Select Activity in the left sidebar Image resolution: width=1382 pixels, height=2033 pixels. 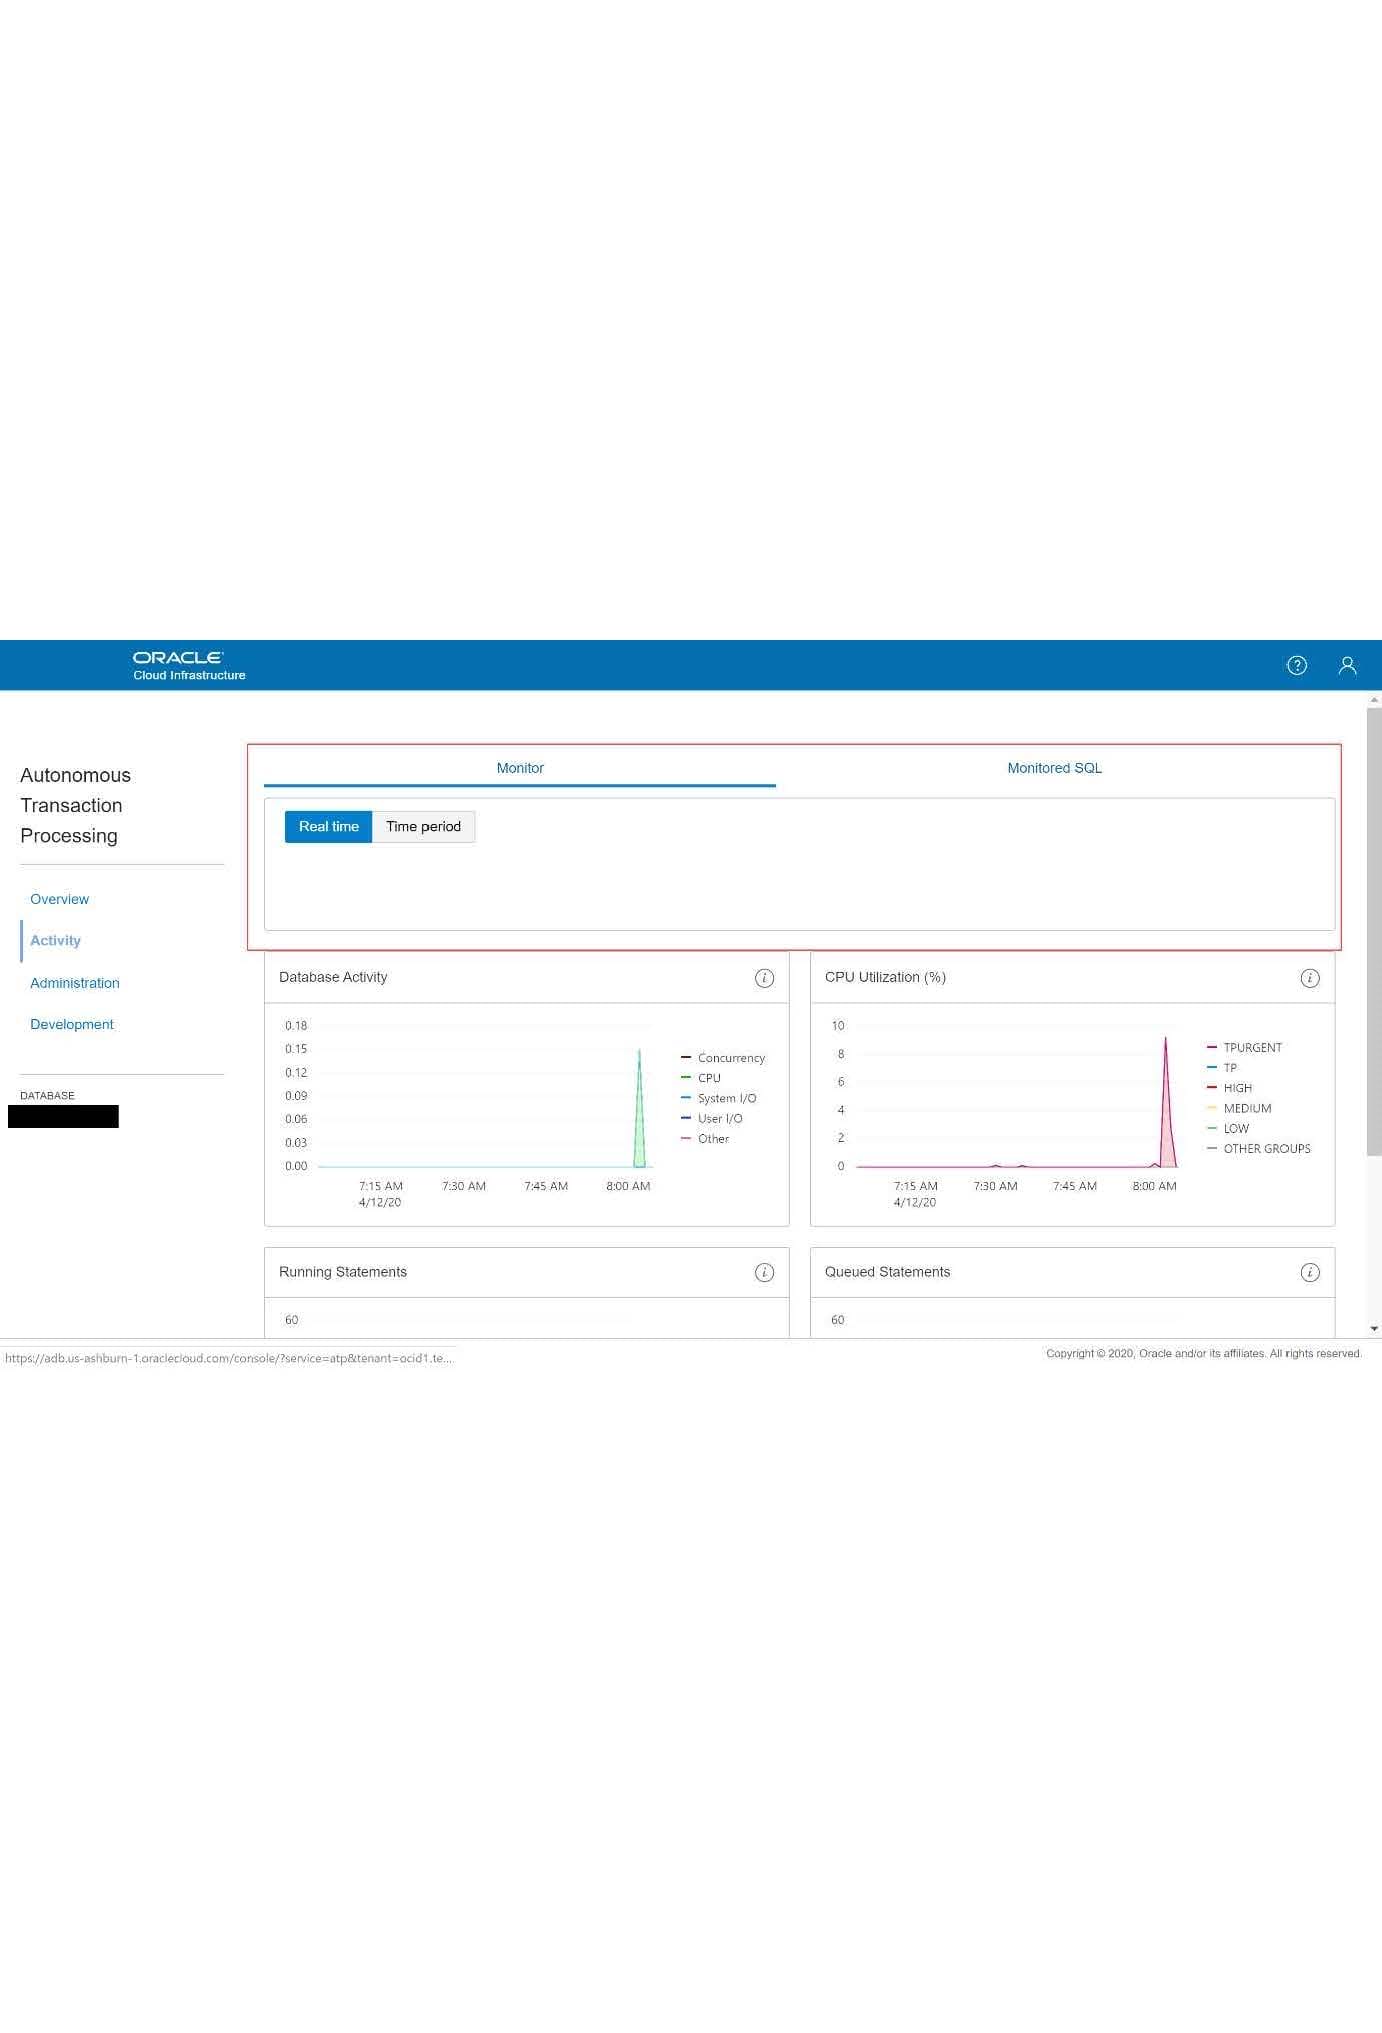55,941
